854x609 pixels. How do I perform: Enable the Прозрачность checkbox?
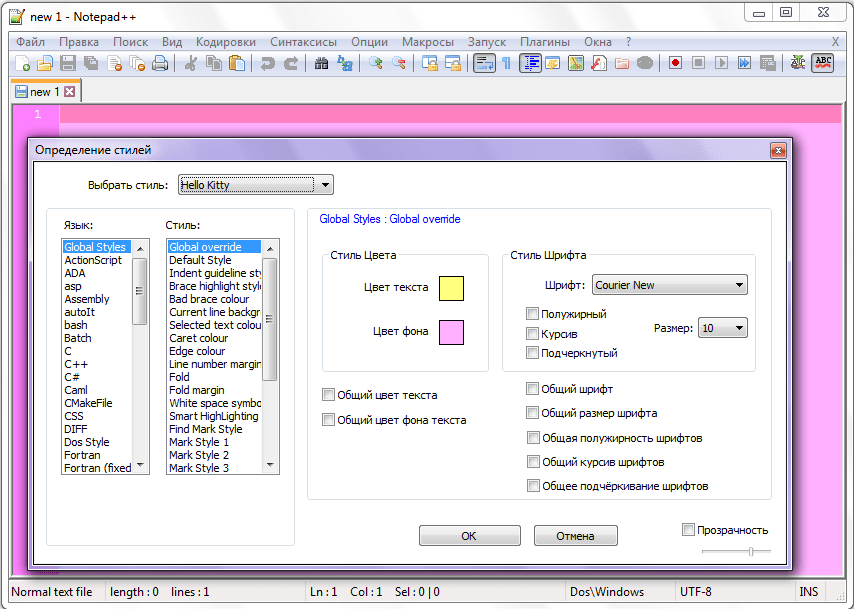(x=688, y=529)
